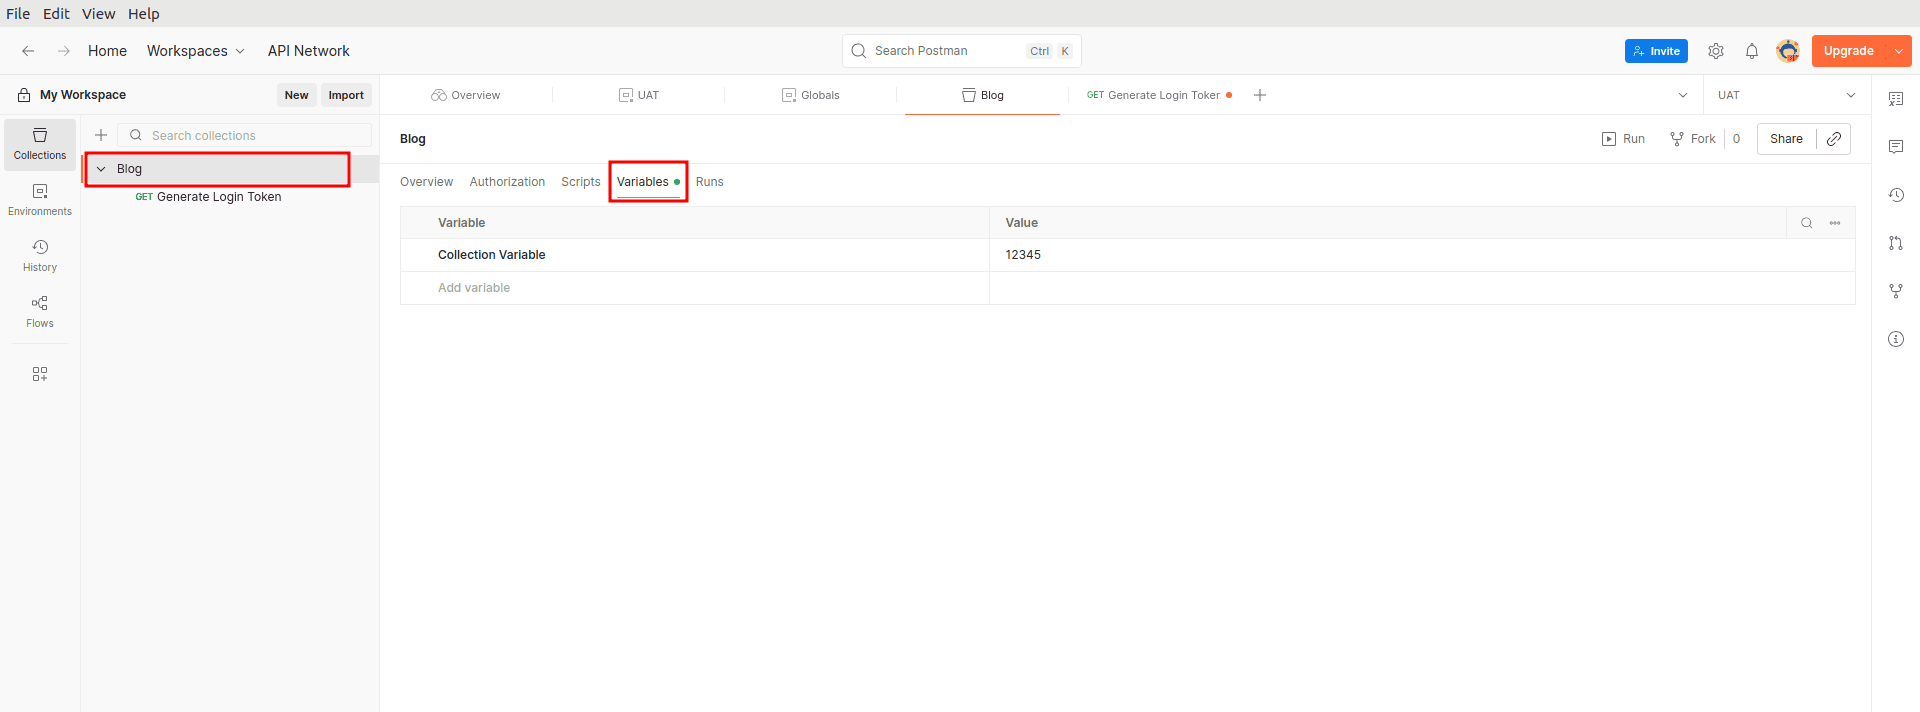Image resolution: width=1920 pixels, height=712 pixels.
Task: Open the Workspaces dropdown
Action: [x=195, y=51]
